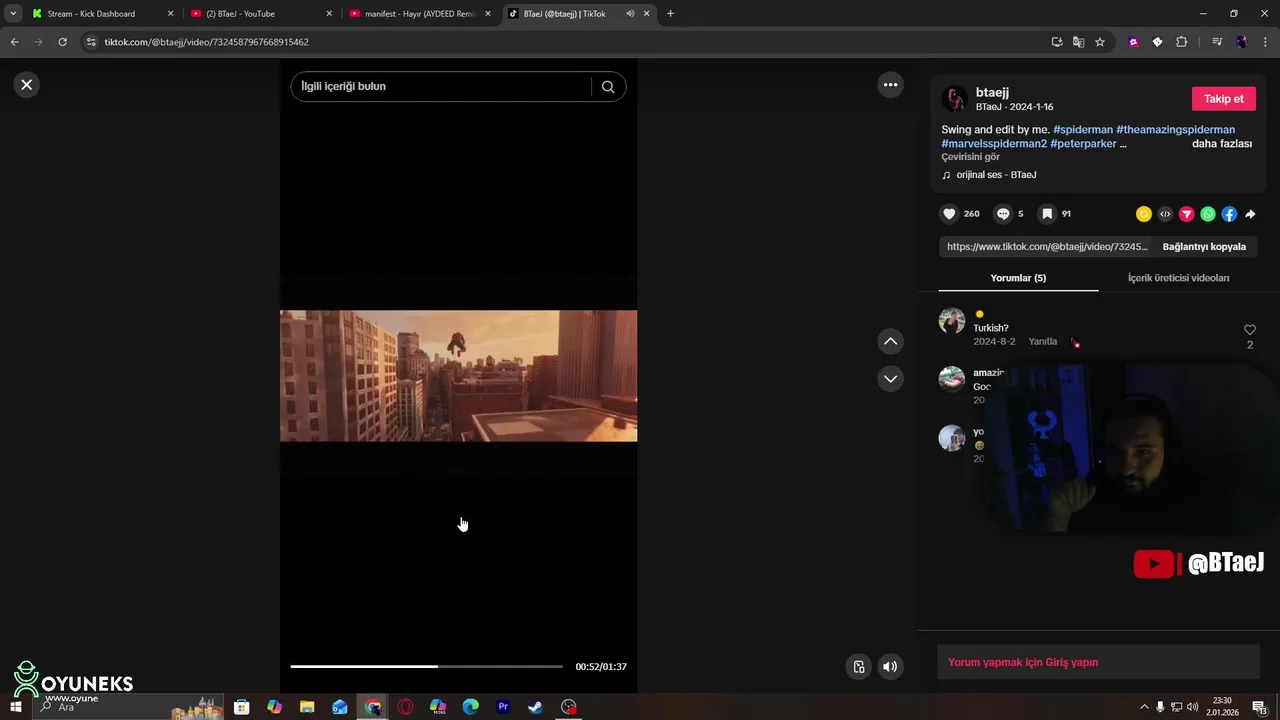Open orijinal ses - BTaeJ sound page
The height and width of the screenshot is (720, 1280).
996,175
